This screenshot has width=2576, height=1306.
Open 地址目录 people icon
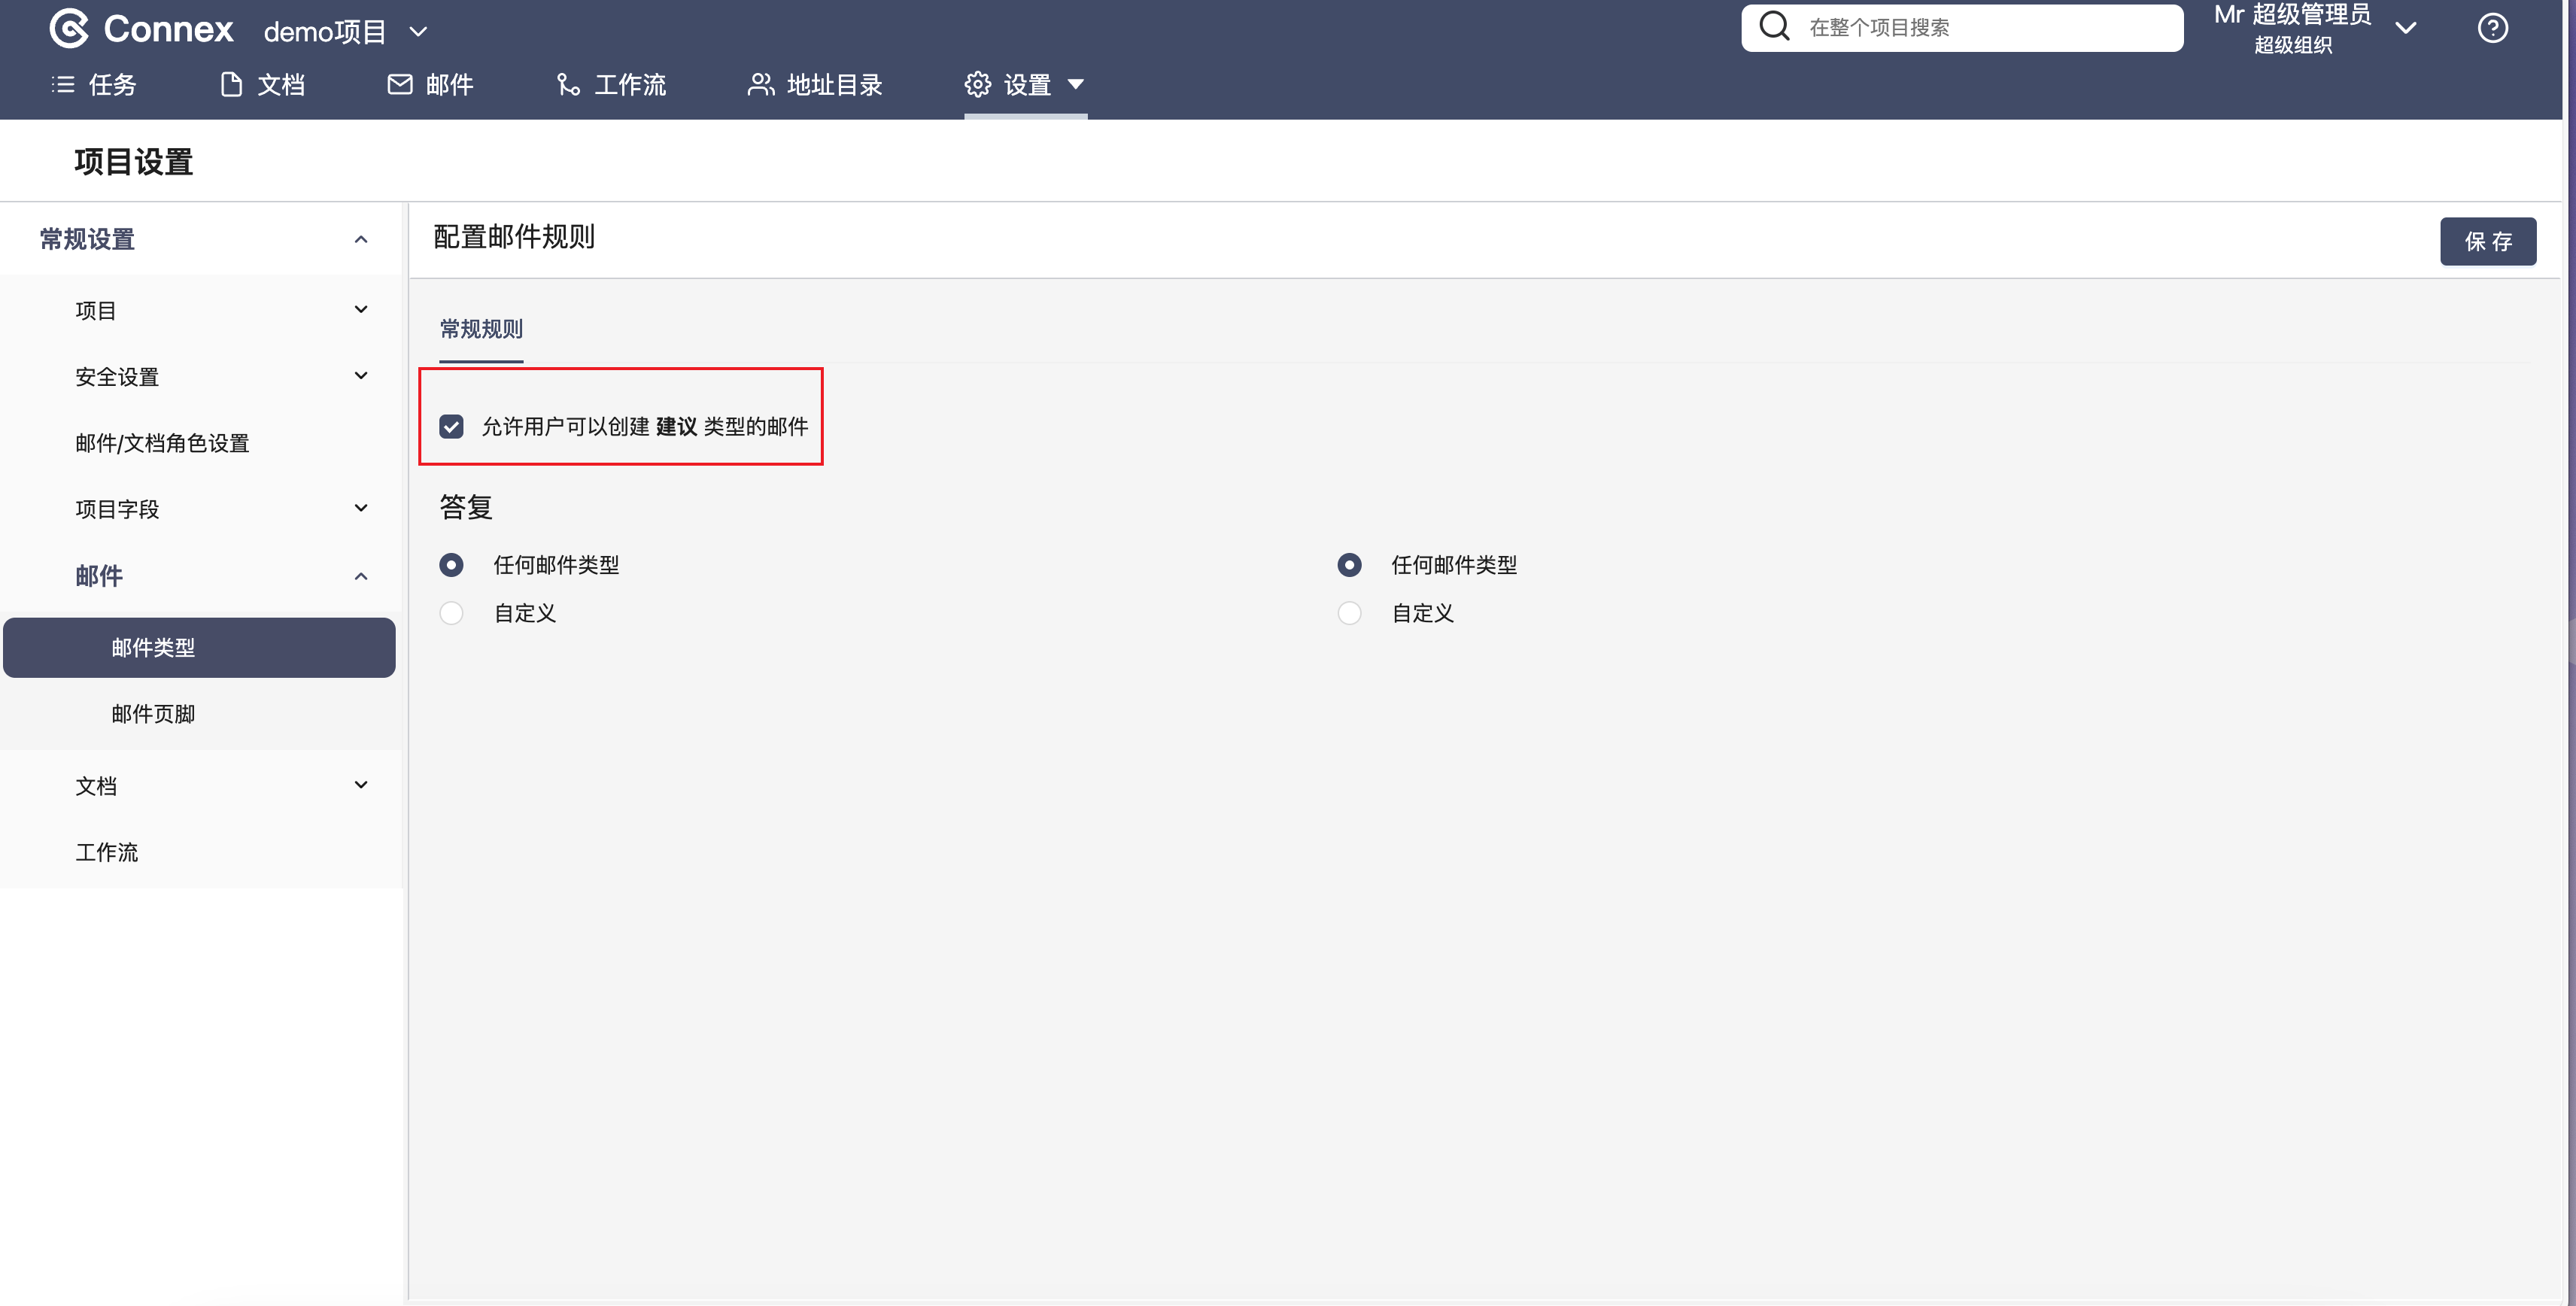pyautogui.click(x=760, y=85)
